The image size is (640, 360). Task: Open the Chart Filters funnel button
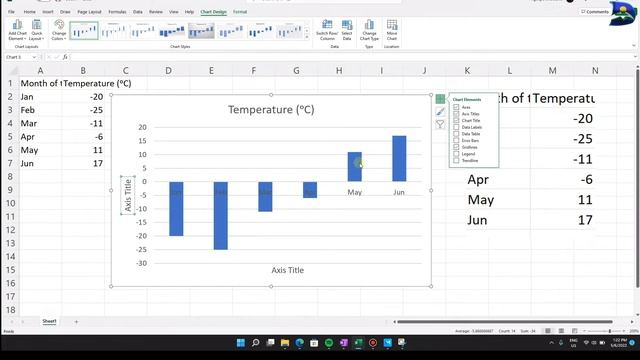tap(440, 124)
